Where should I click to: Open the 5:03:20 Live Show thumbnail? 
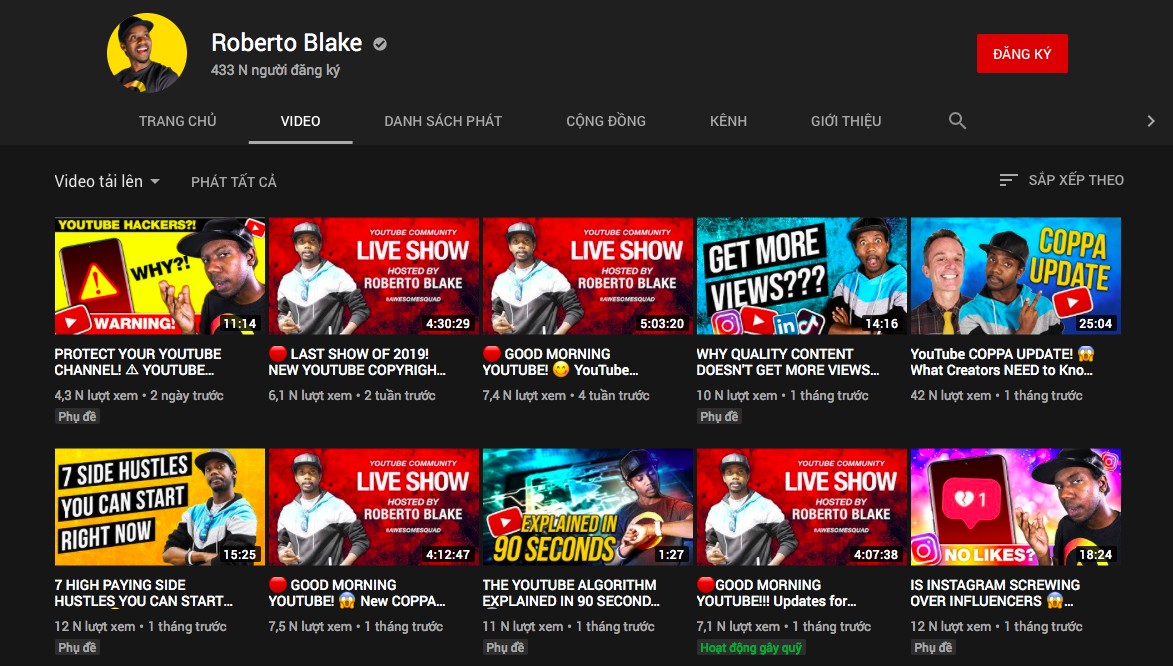point(588,276)
